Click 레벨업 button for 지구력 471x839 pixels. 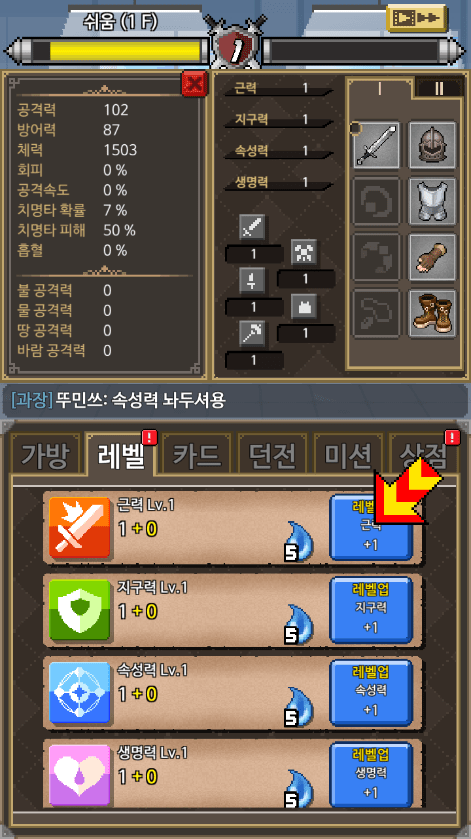pyautogui.click(x=370, y=610)
